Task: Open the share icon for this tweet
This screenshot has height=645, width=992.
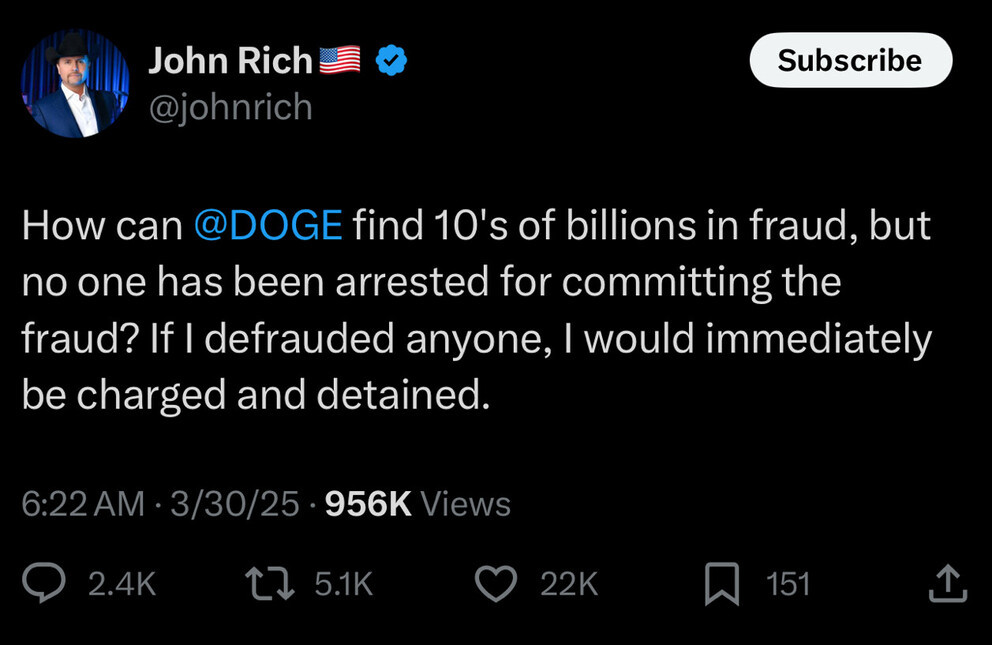Action: (x=947, y=584)
